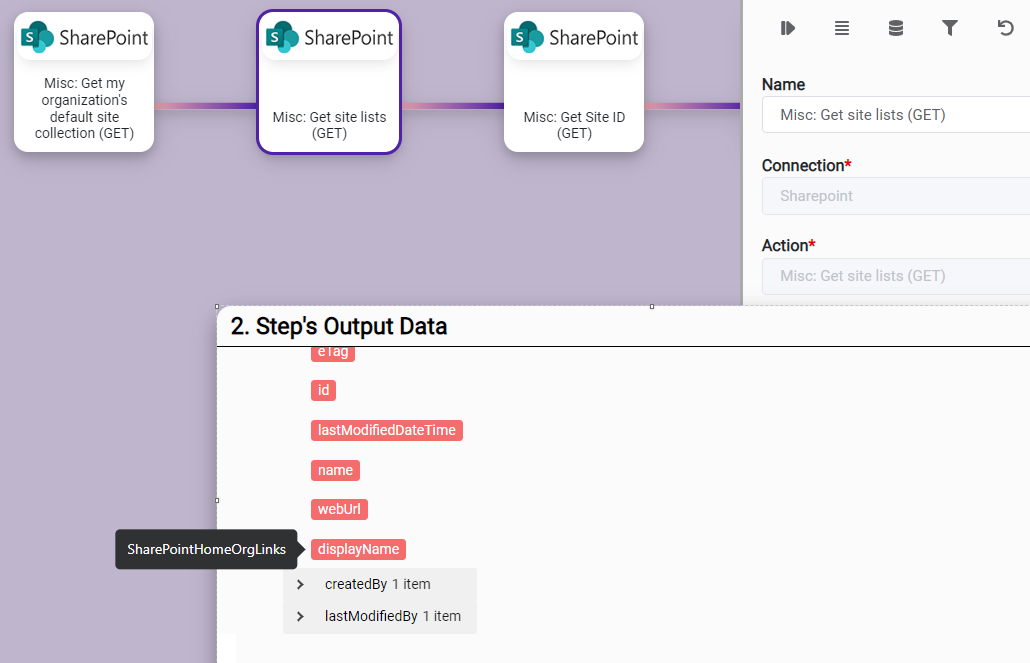This screenshot has height=663, width=1030.
Task: Select the lastModifiedDateTime output tag
Action: pos(386,430)
